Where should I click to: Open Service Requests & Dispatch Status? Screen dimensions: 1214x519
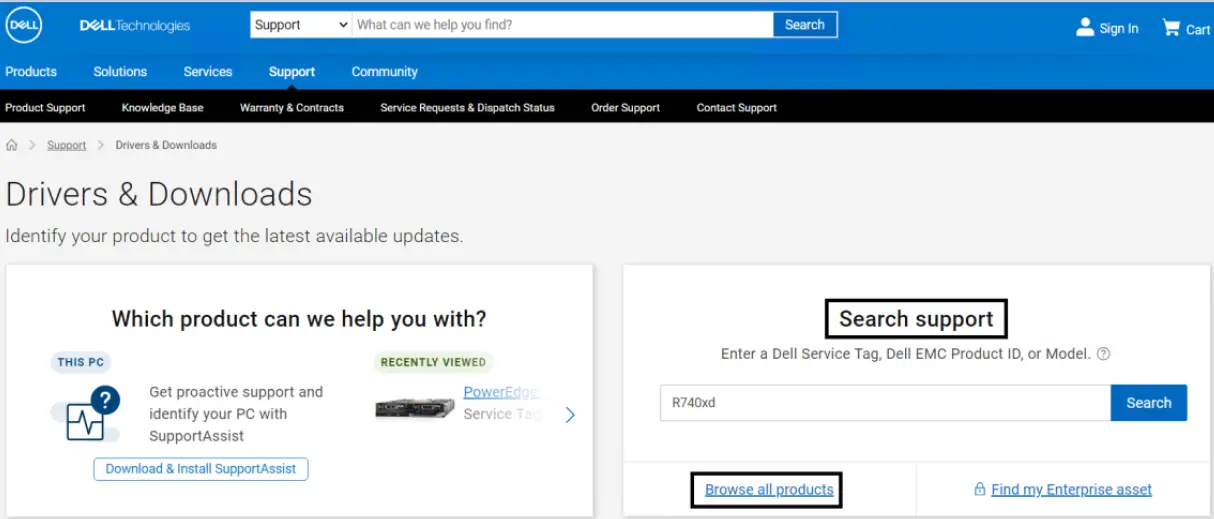467,108
